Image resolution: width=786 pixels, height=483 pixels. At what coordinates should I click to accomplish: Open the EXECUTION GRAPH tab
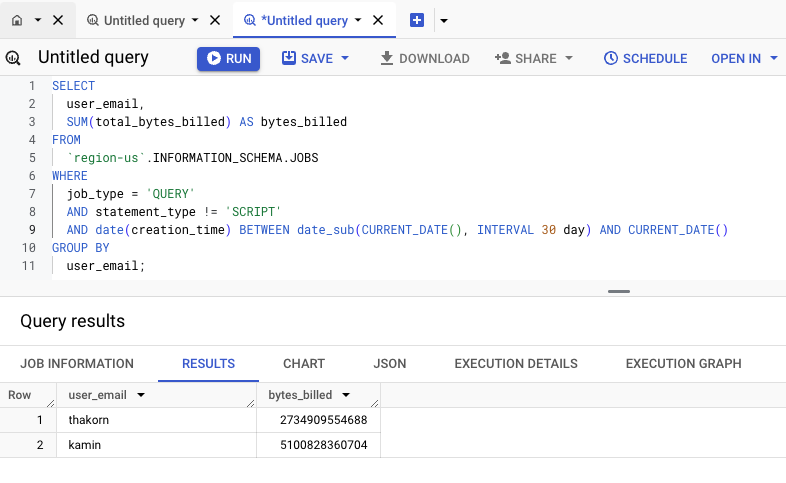(x=683, y=364)
